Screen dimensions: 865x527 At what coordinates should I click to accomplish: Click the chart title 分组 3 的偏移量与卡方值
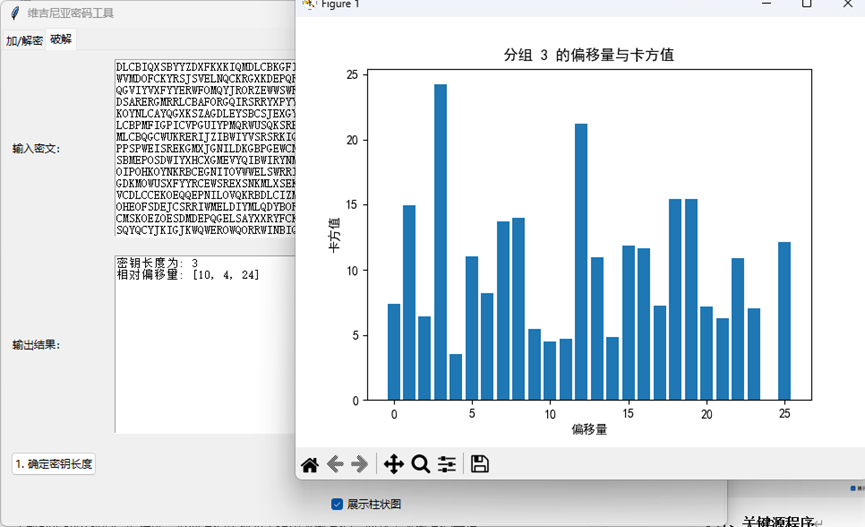(589, 55)
